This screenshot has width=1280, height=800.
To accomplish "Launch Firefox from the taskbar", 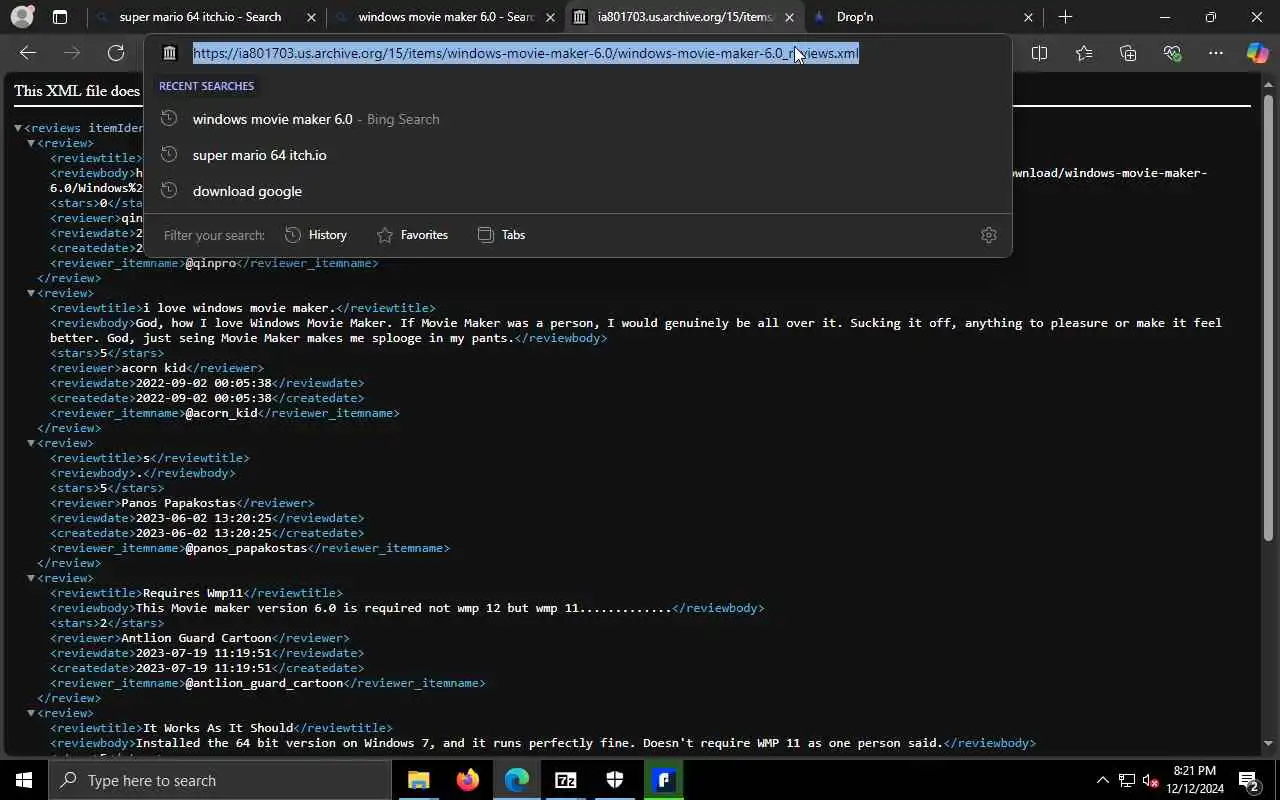I will 467,780.
